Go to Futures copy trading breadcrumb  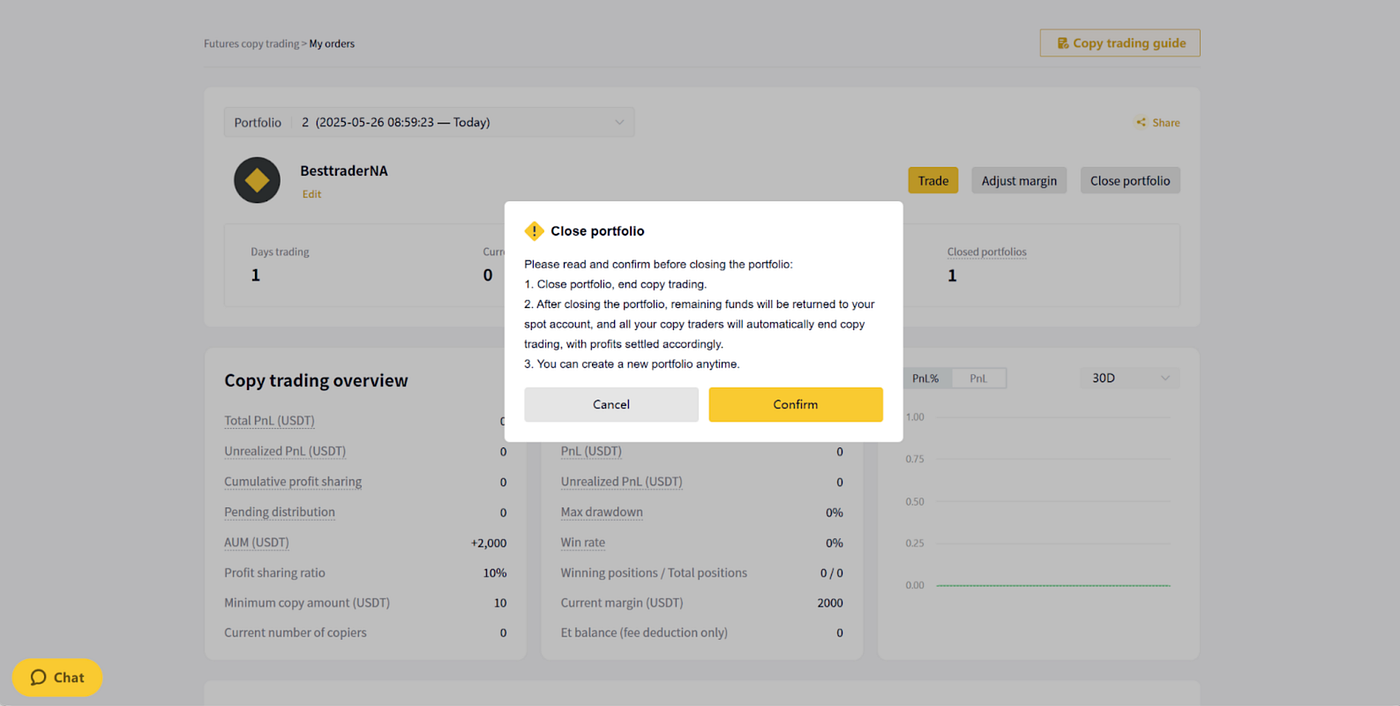coord(251,44)
